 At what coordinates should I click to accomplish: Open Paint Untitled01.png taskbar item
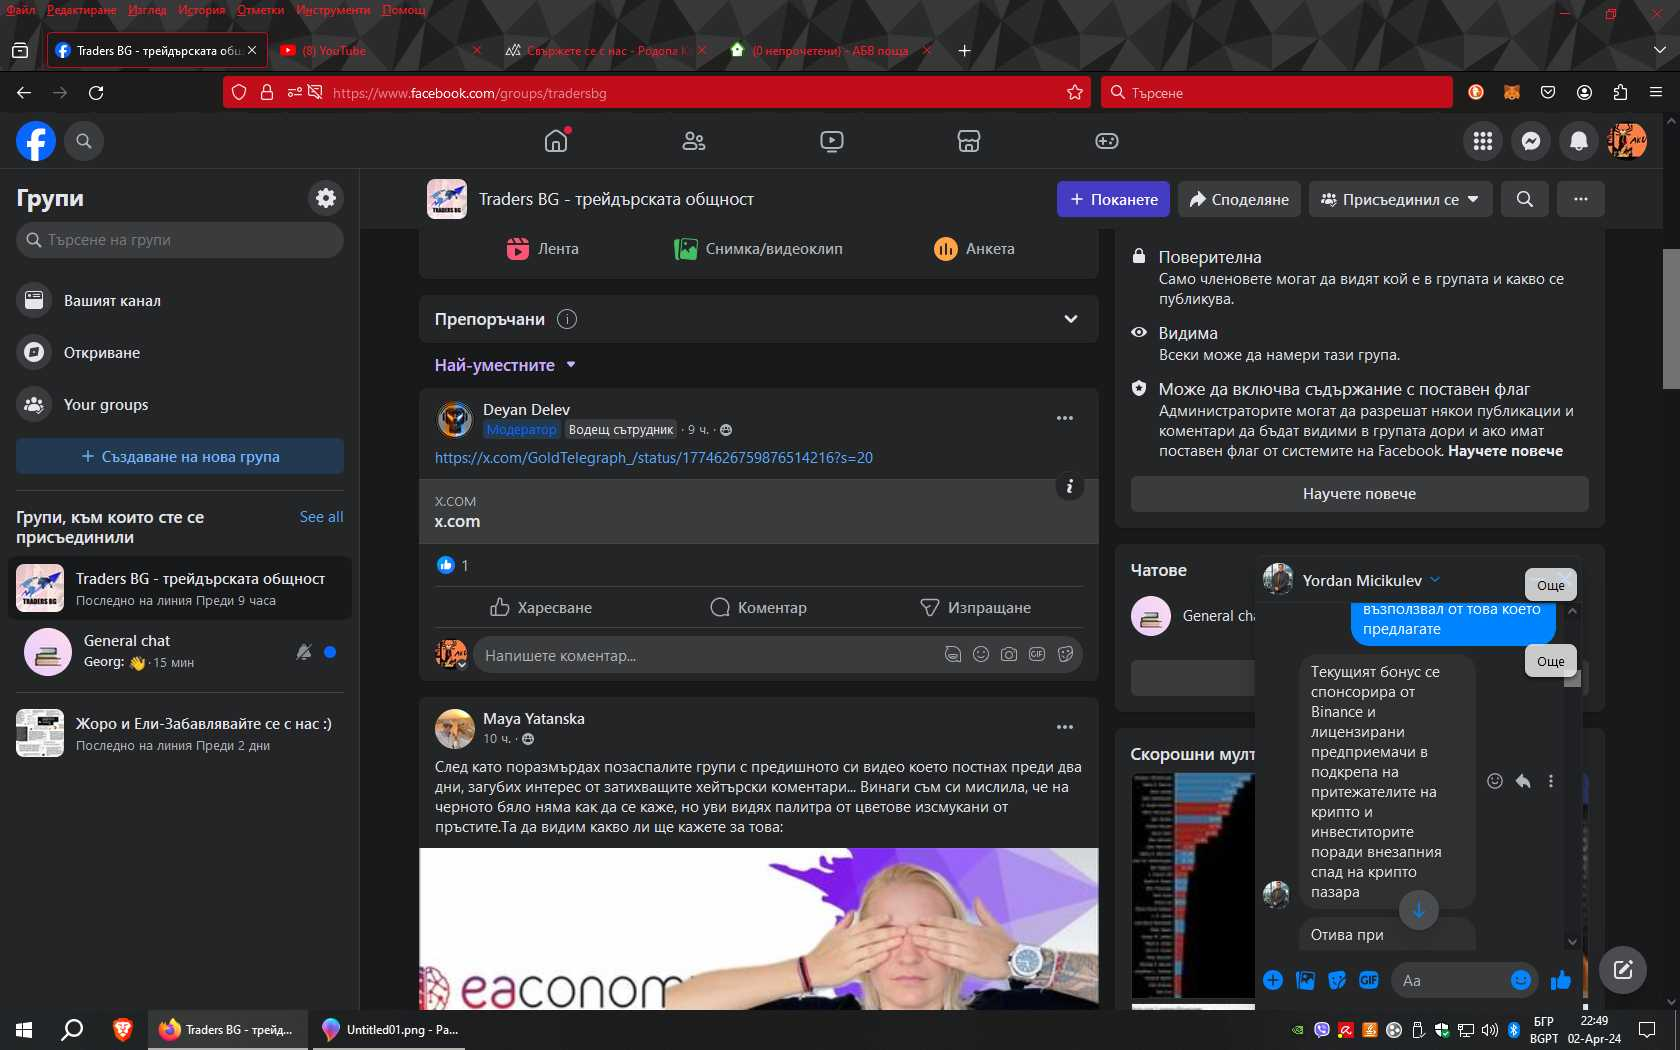coord(390,1029)
